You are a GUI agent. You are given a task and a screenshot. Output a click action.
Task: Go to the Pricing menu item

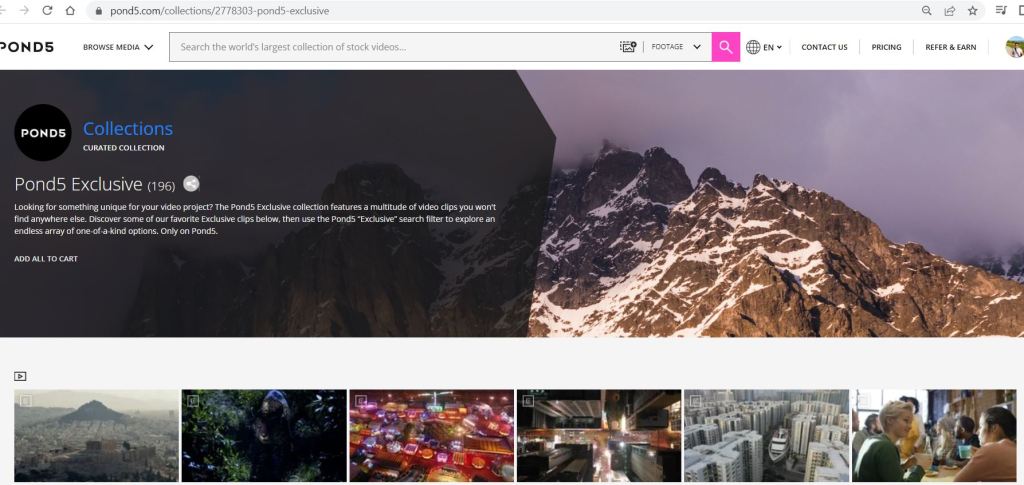[x=886, y=47]
